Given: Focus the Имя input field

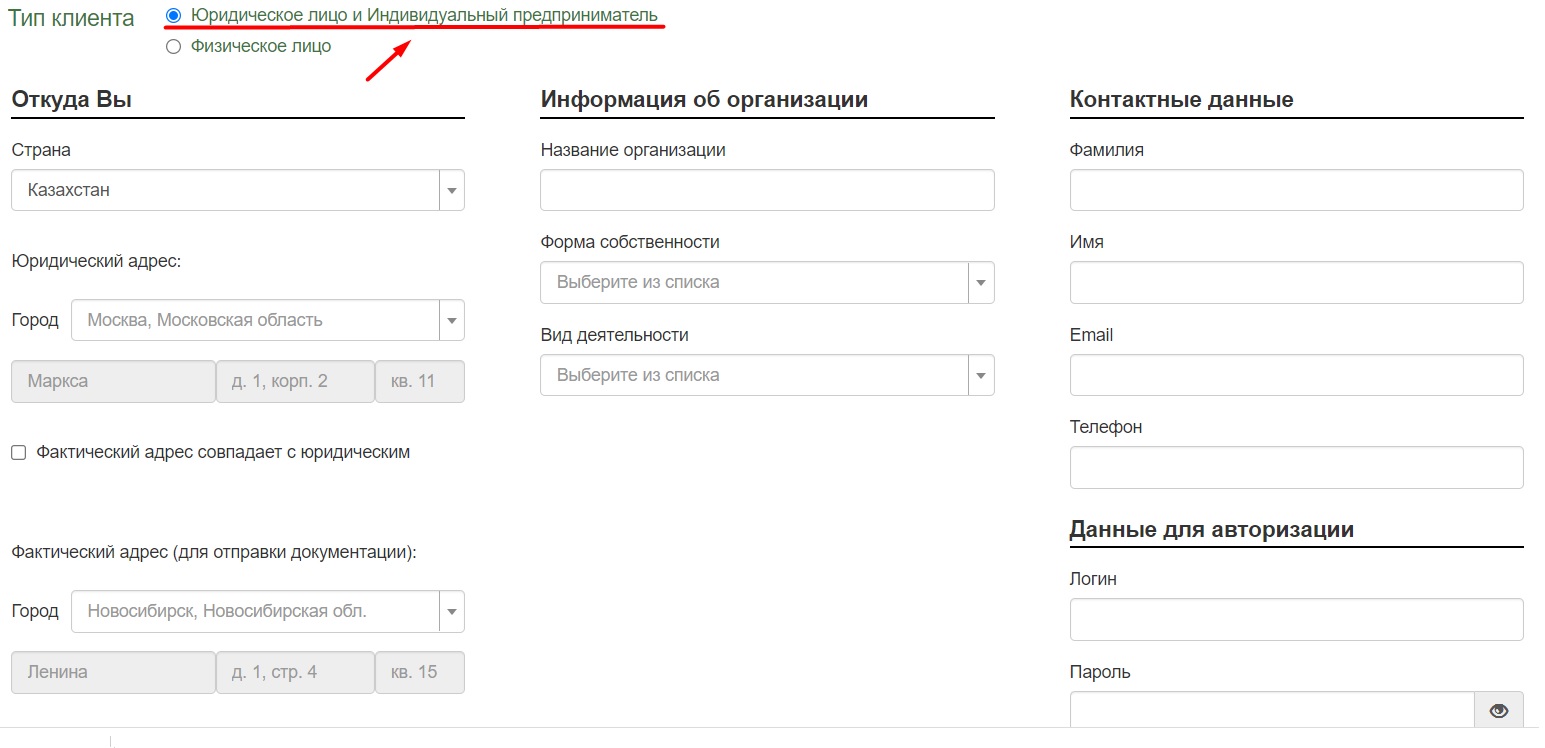Looking at the screenshot, I should [x=1296, y=282].
